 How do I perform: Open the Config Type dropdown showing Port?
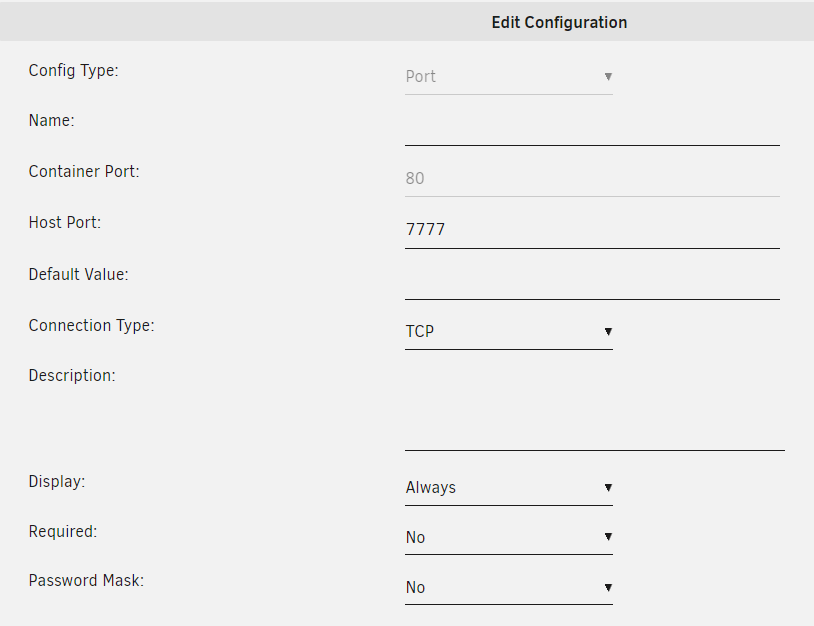[508, 77]
